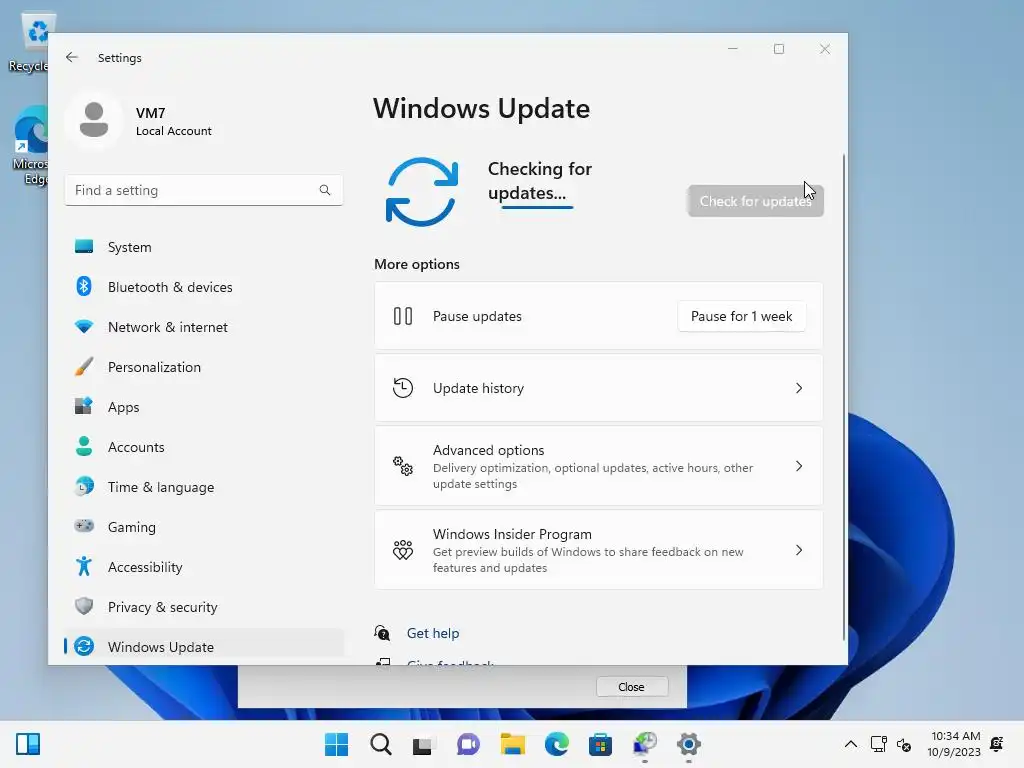Screen dimensions: 1024x768
Task: Click the Windows Update sync icon in sidebar
Action: point(84,647)
